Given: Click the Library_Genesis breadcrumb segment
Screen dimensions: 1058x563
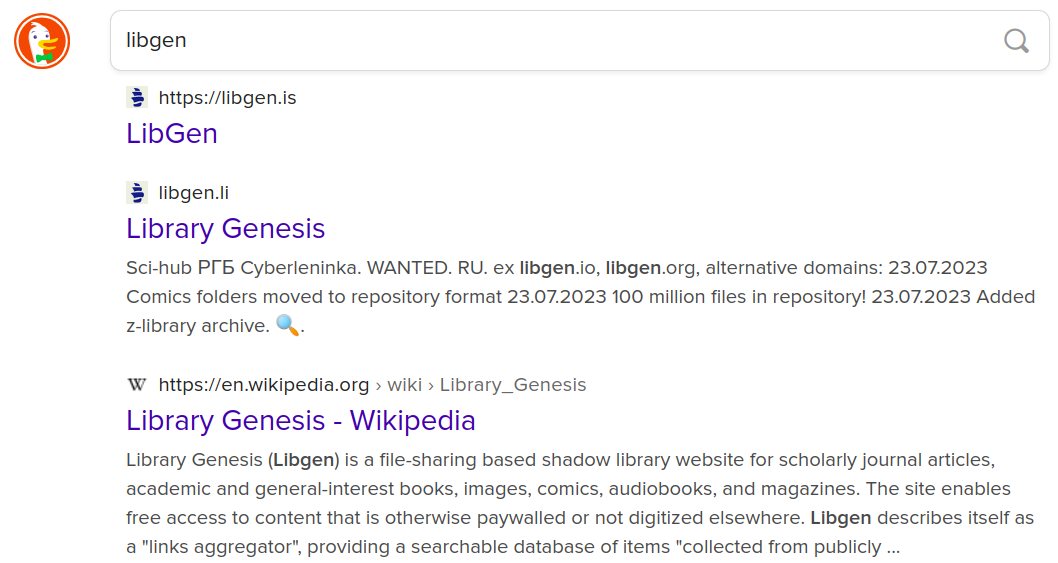Looking at the screenshot, I should click(x=513, y=385).
